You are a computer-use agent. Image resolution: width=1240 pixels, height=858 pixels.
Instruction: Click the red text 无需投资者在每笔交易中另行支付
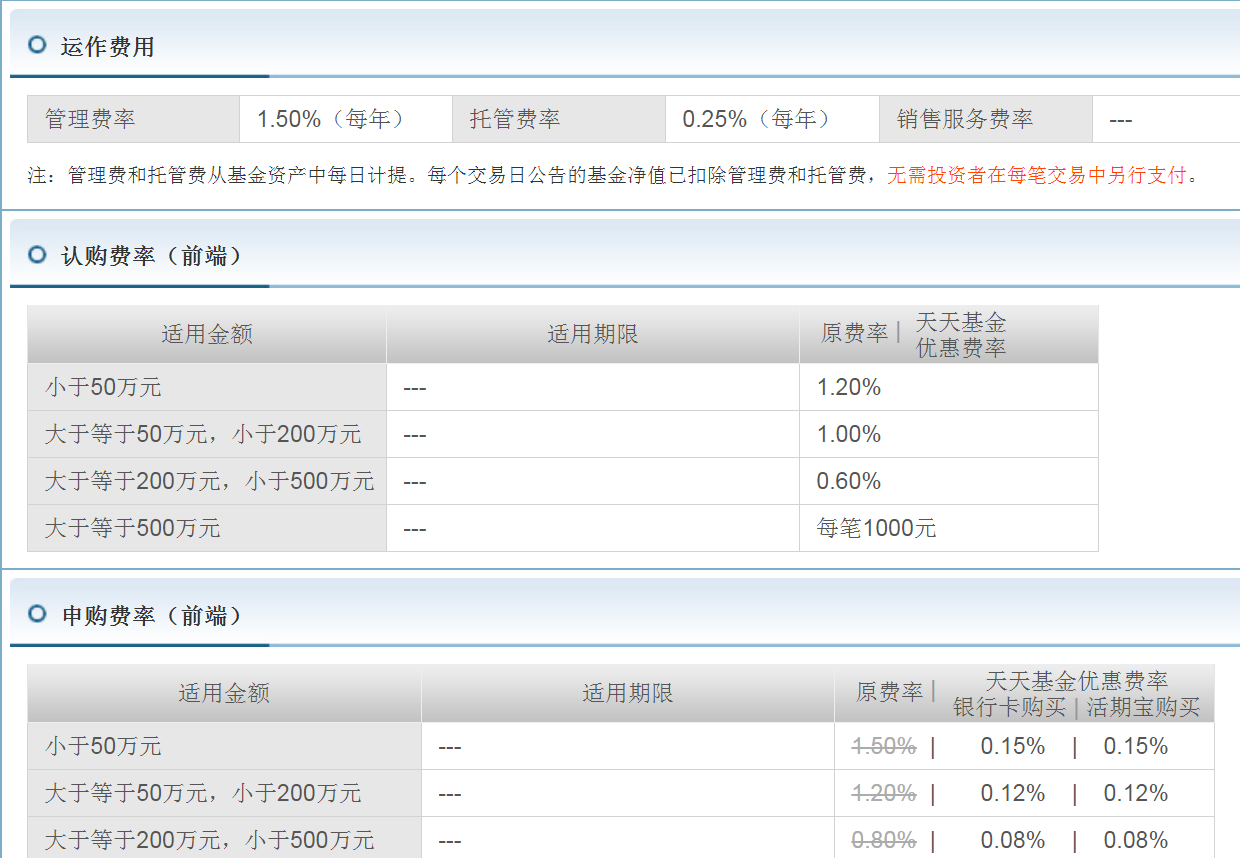click(1036, 176)
